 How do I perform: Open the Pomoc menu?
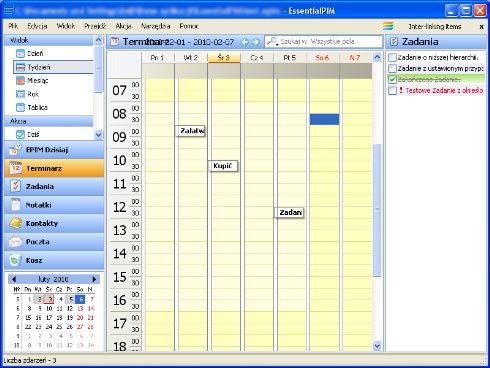(x=189, y=26)
